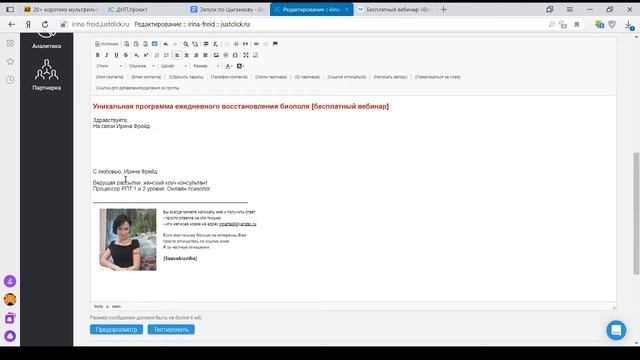
Task: Insert the Имя контакта placeholder
Action: click(x=110, y=77)
